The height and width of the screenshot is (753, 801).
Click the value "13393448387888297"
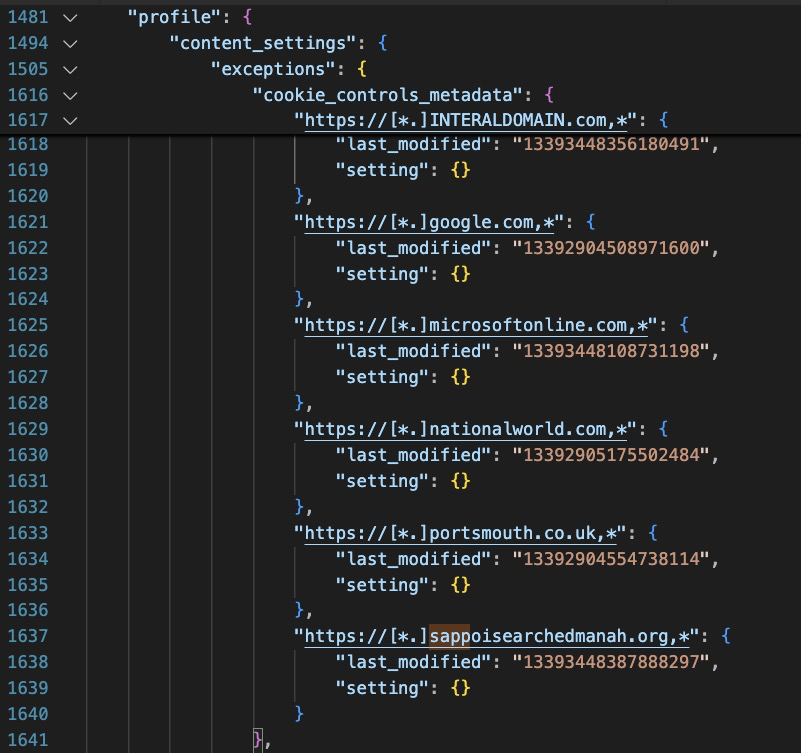pos(611,663)
